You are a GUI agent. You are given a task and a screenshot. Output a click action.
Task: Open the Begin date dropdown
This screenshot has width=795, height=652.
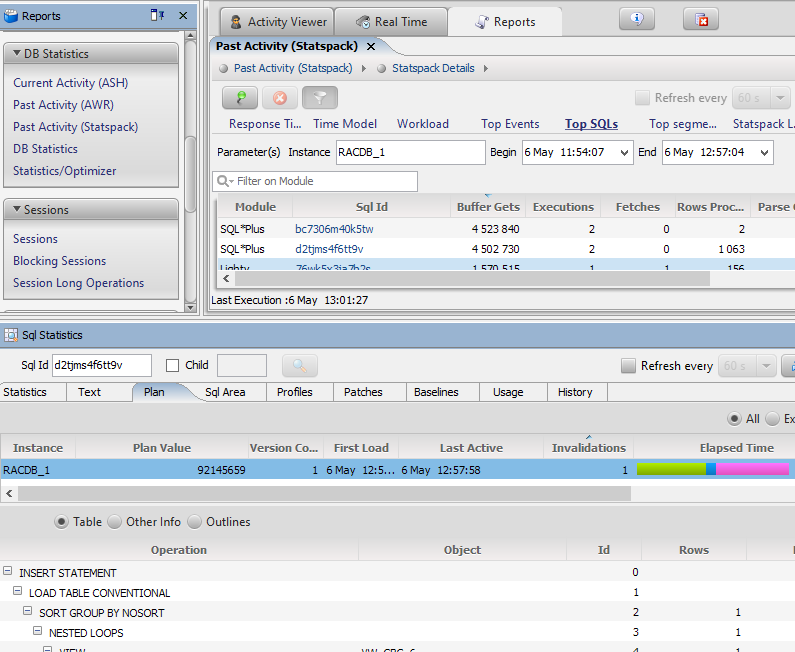(624, 152)
